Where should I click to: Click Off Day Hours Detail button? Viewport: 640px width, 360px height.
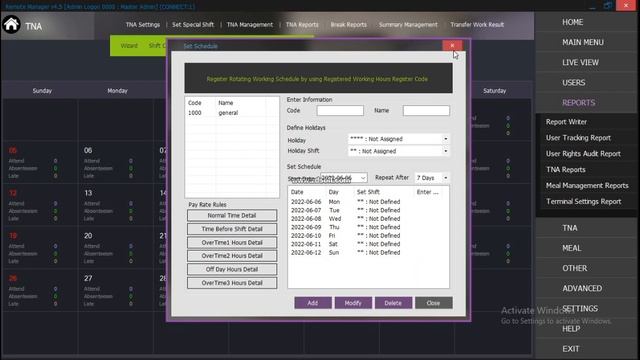click(232, 269)
